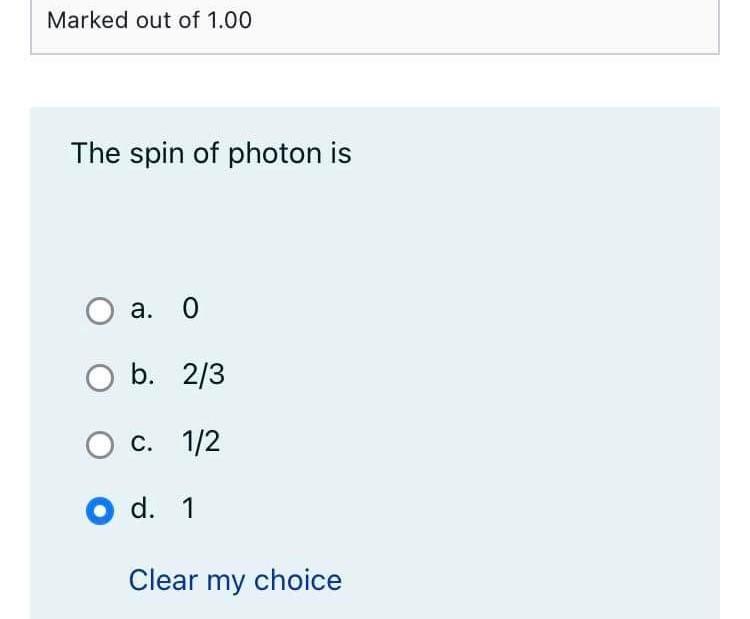Select the radio button for option b
Viewport: 750px width, 619px height.
[99, 377]
